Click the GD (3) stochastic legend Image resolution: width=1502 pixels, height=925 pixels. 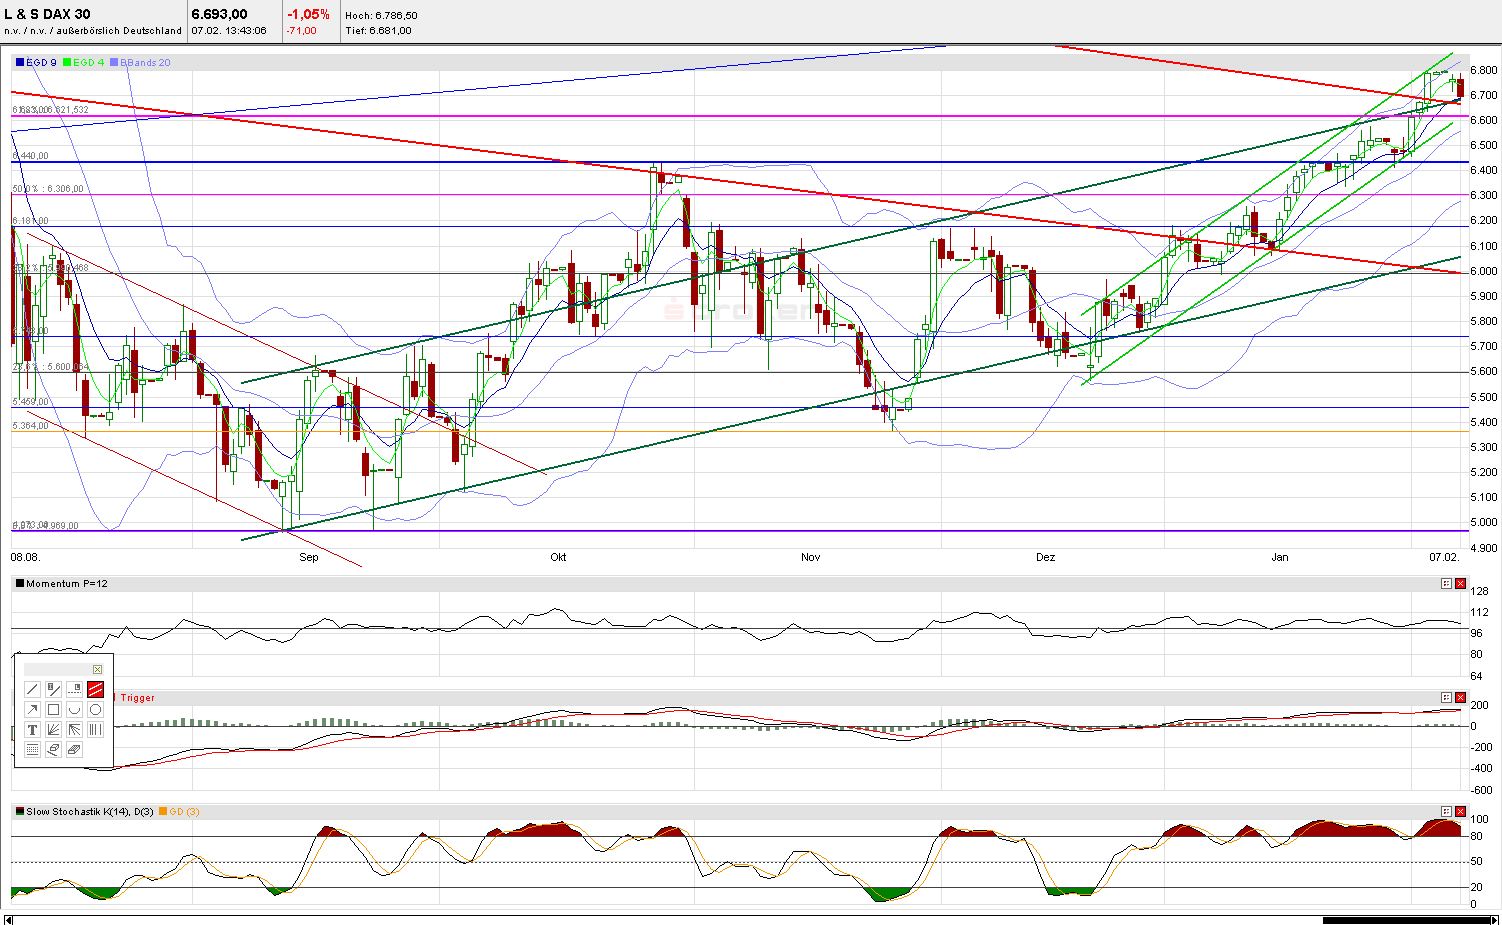[x=184, y=811]
